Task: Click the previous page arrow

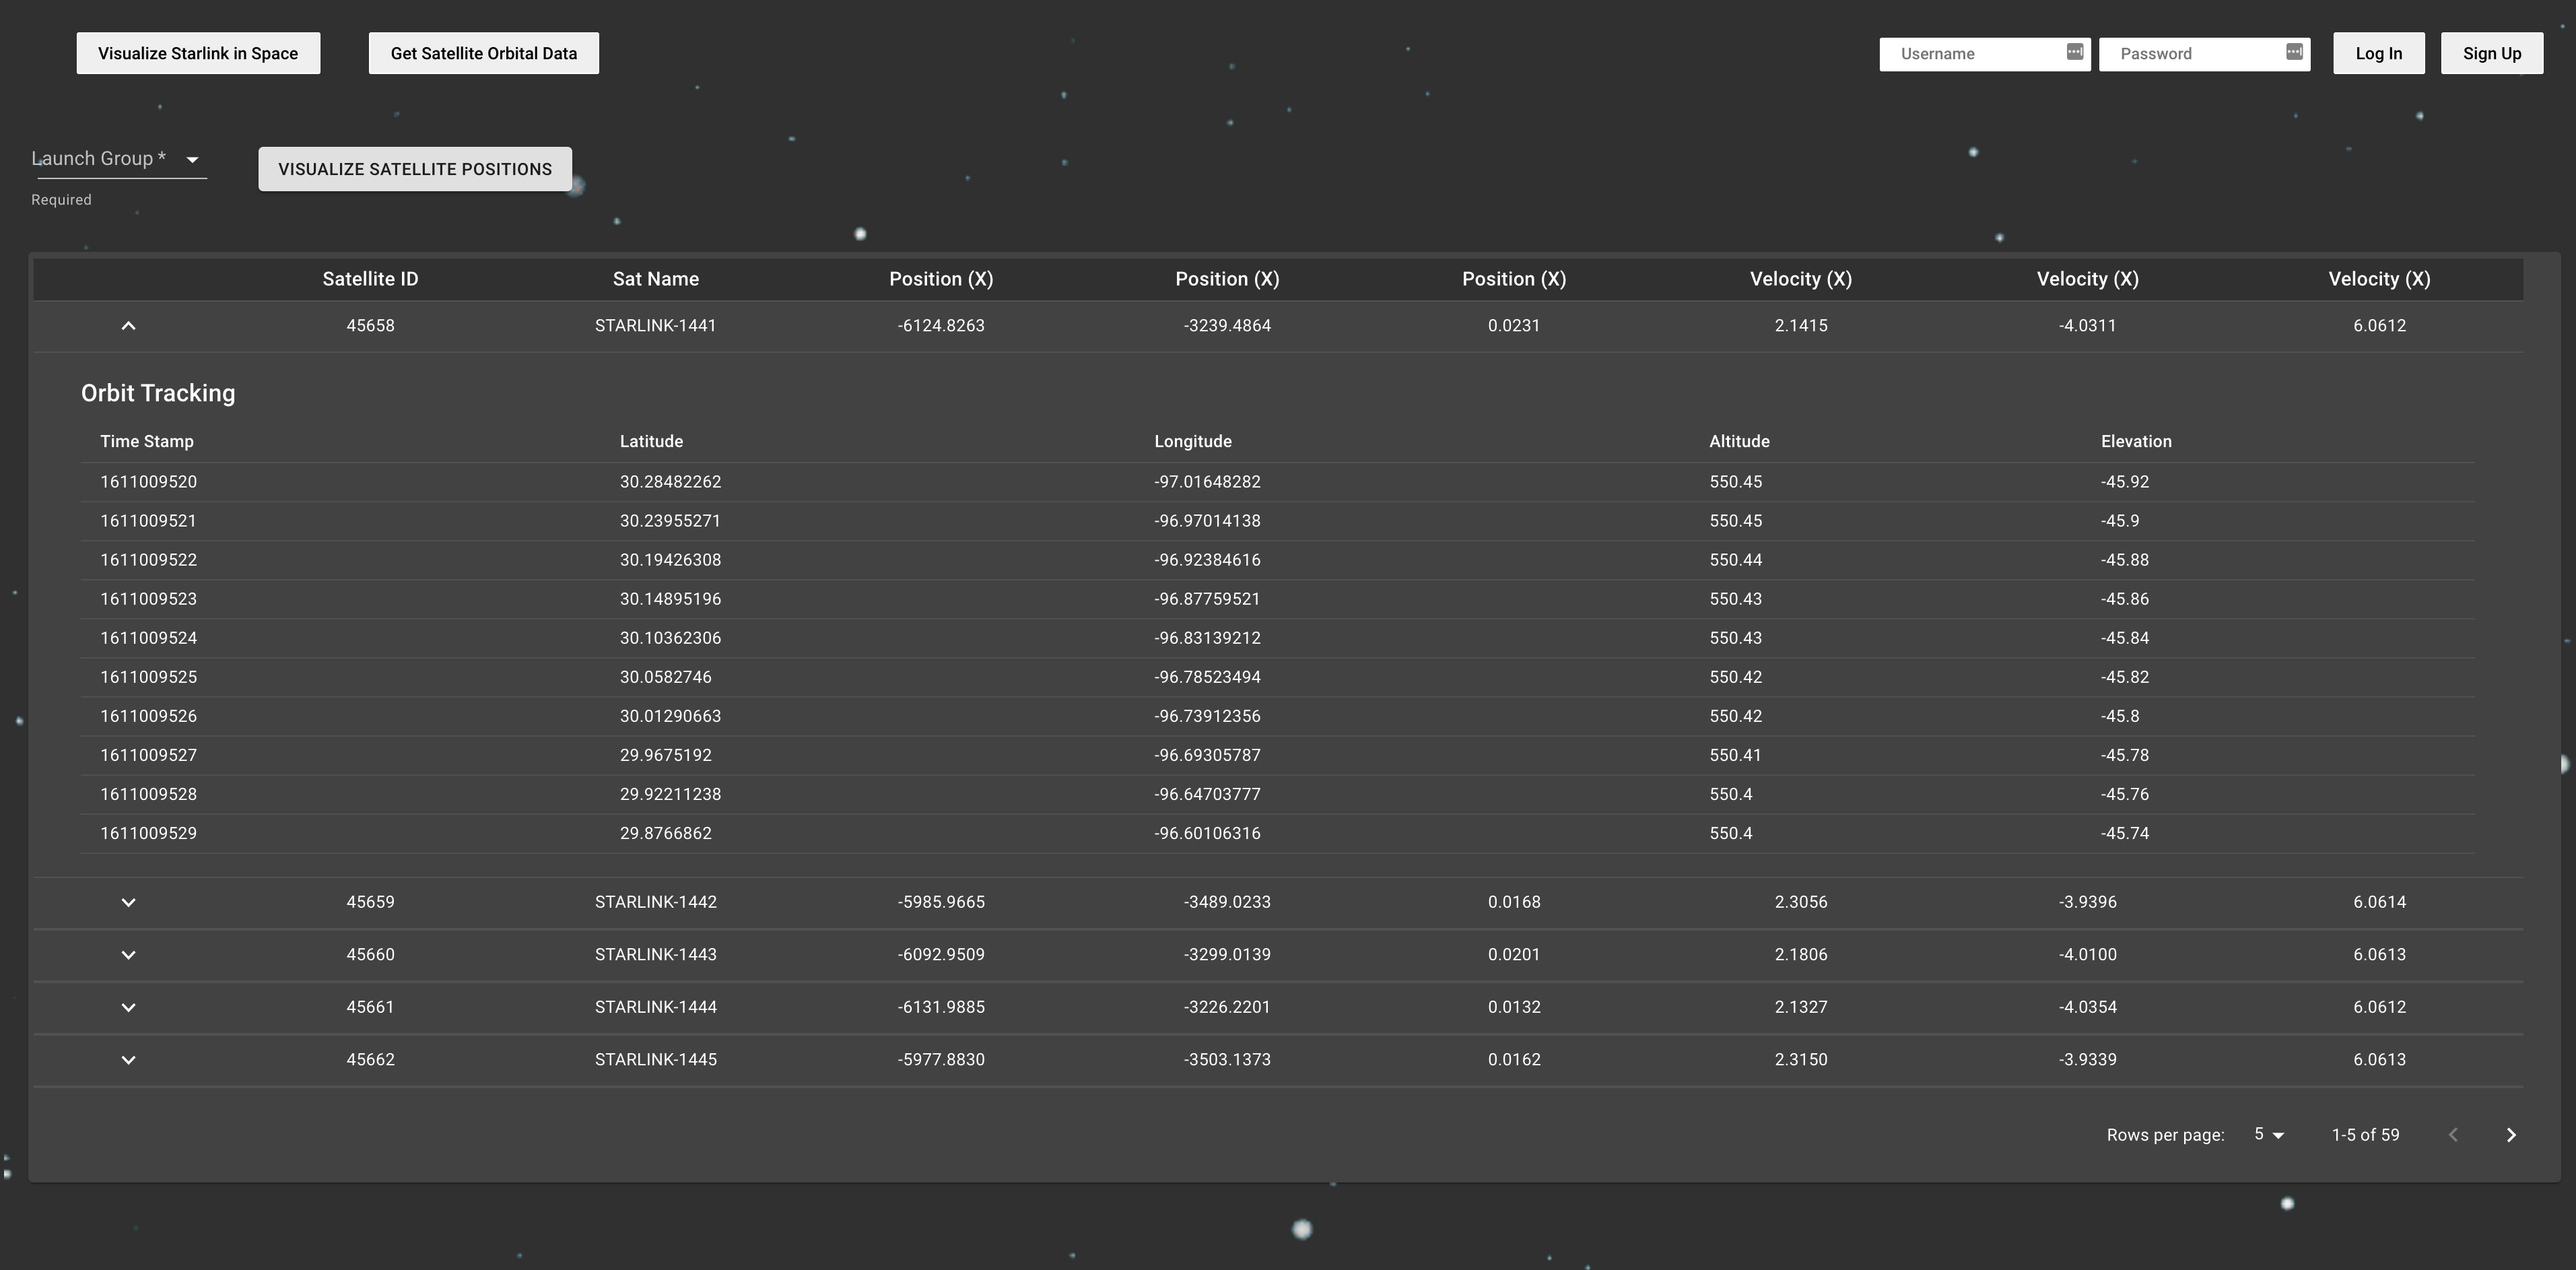Action: pos(2452,1134)
